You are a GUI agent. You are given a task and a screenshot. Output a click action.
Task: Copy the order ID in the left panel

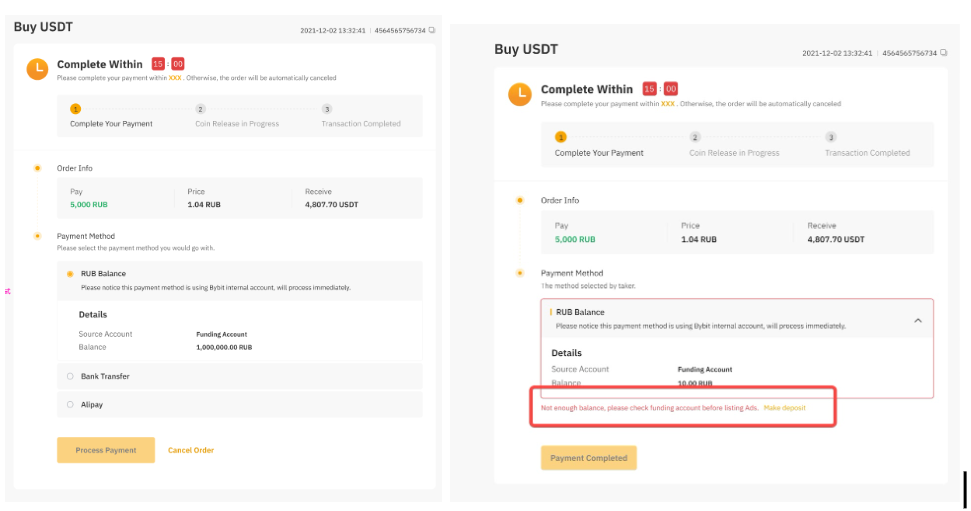coord(432,30)
